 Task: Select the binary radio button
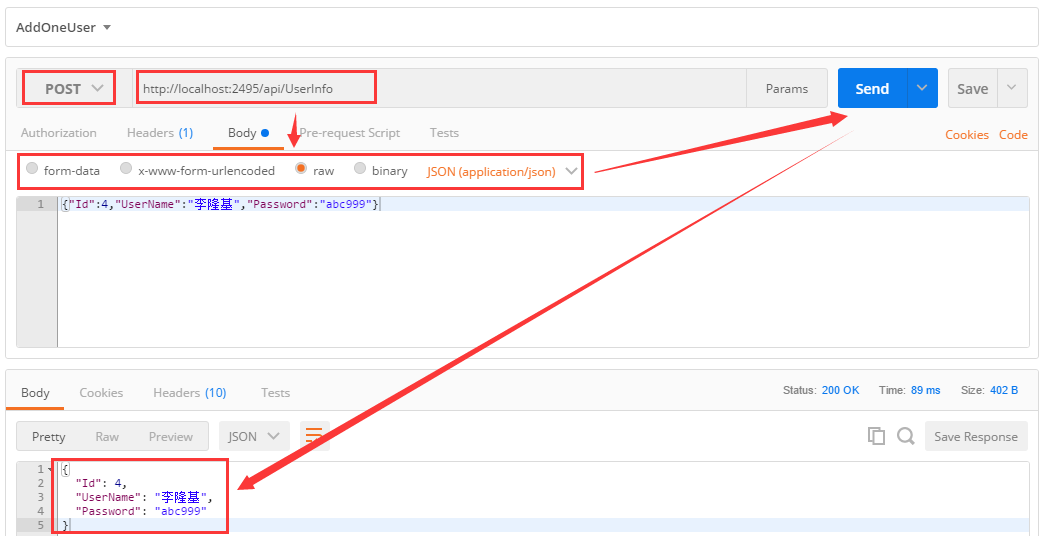click(360, 169)
